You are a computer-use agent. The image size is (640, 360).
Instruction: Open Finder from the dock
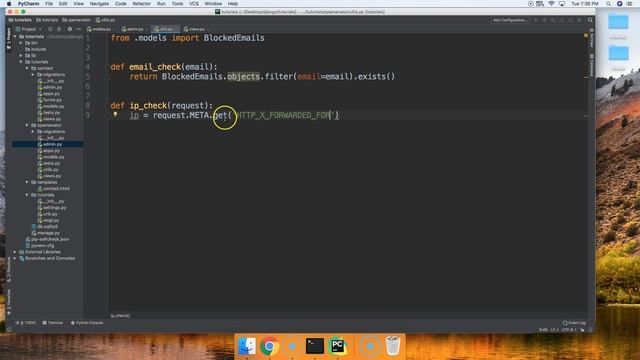tap(247, 346)
